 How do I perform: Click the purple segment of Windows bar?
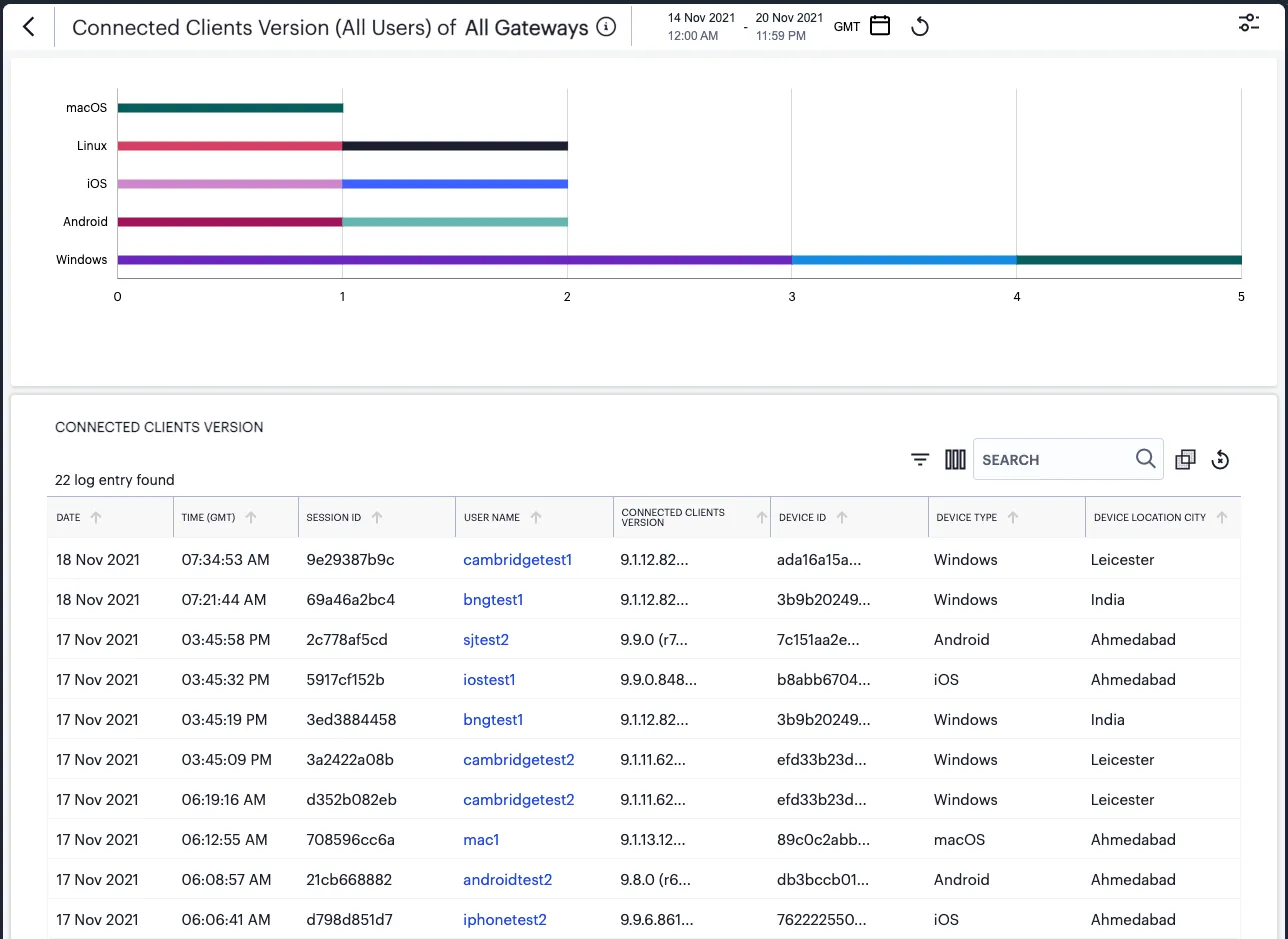click(x=455, y=260)
